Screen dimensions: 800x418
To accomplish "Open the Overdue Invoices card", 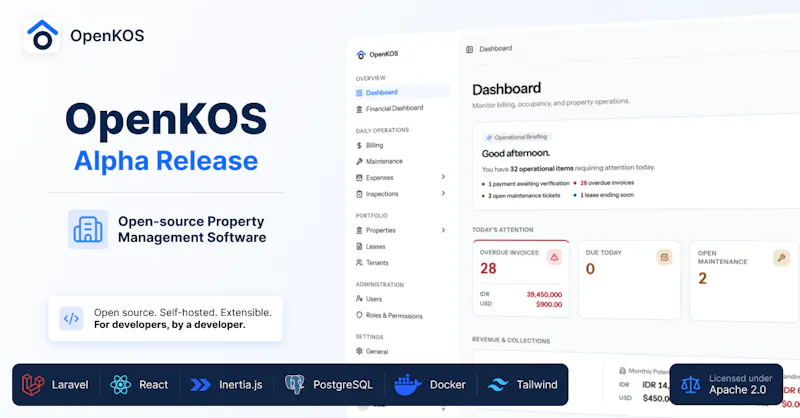I will (521, 279).
